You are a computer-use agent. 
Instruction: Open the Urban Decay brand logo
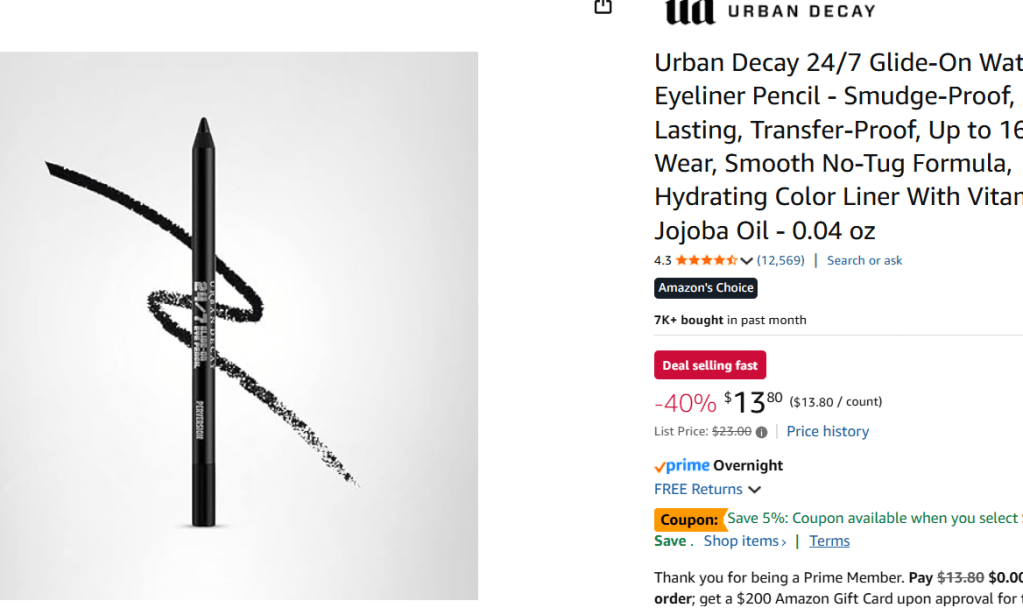click(770, 11)
